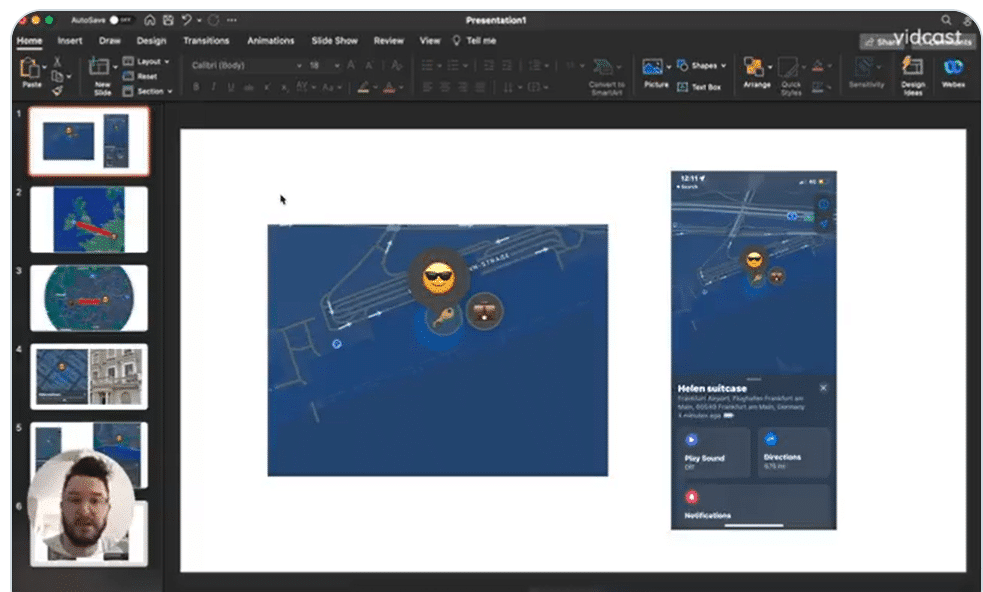Image resolution: width=983 pixels, height=592 pixels.
Task: Click the Share button
Action: tap(879, 41)
